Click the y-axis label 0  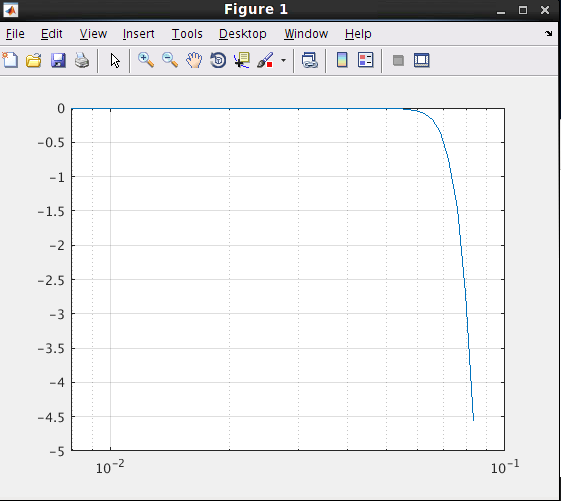(61, 108)
